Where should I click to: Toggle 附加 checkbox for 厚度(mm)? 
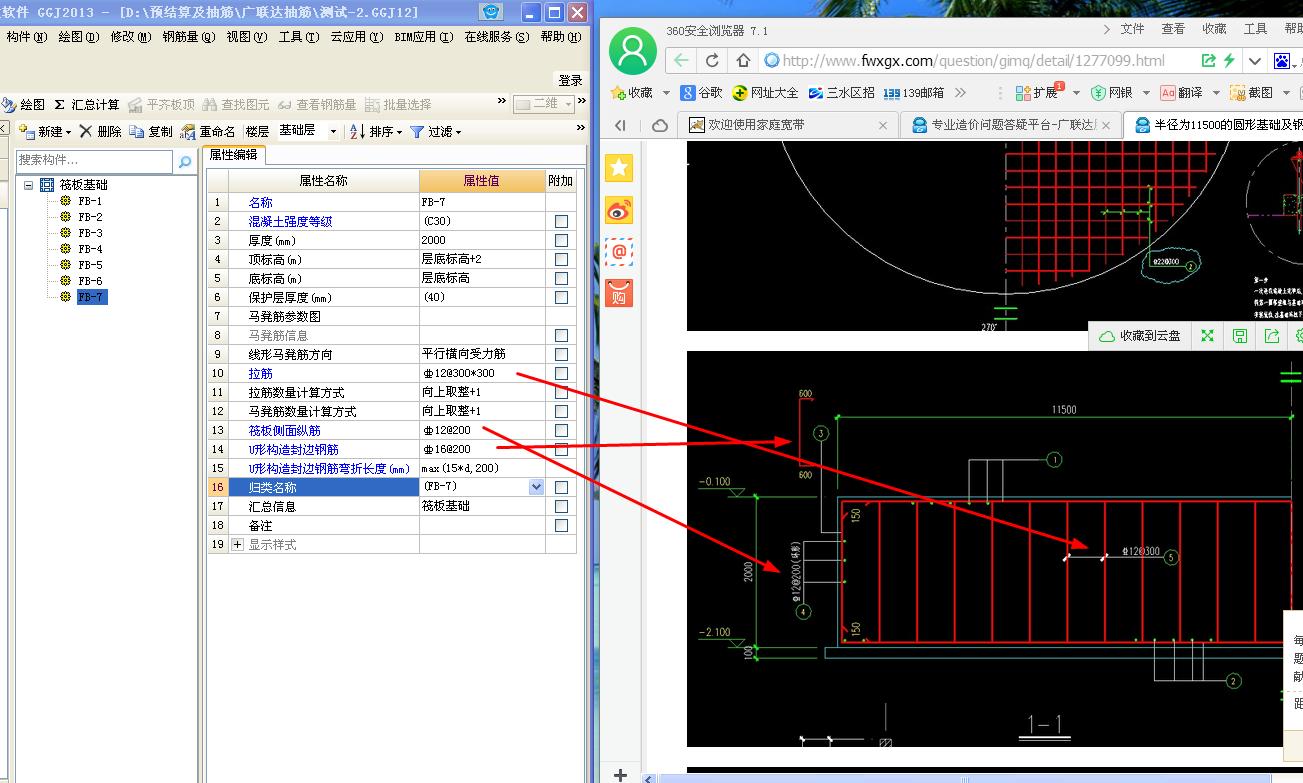coord(561,241)
